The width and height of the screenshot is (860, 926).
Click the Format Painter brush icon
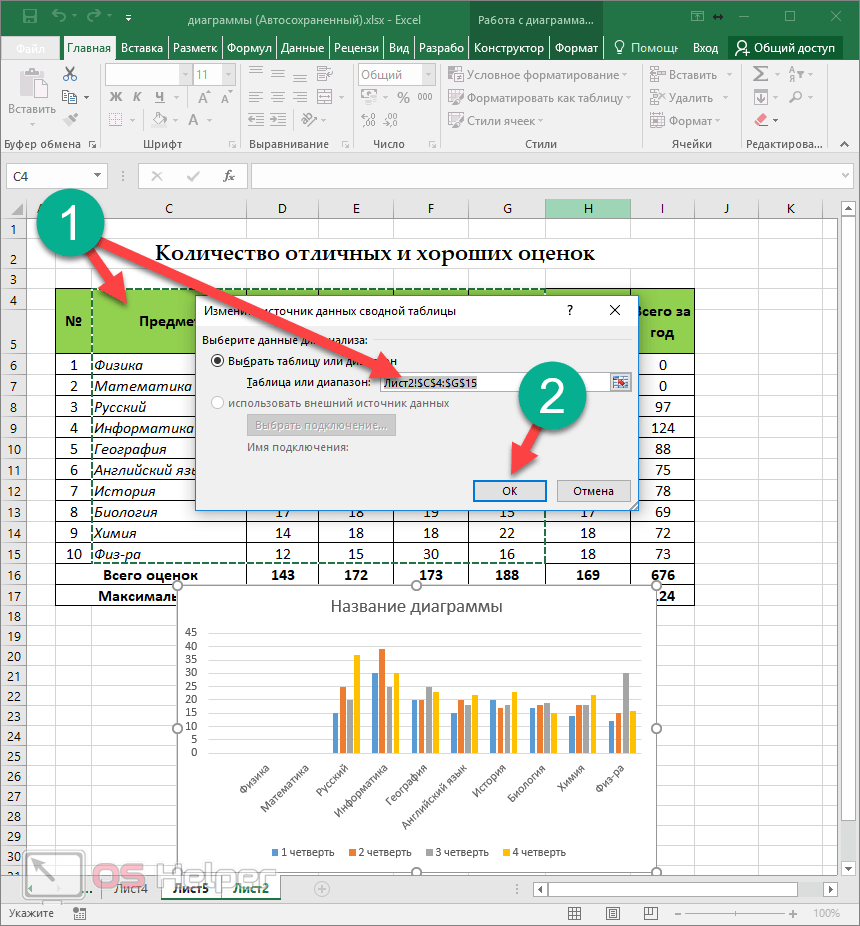69,119
